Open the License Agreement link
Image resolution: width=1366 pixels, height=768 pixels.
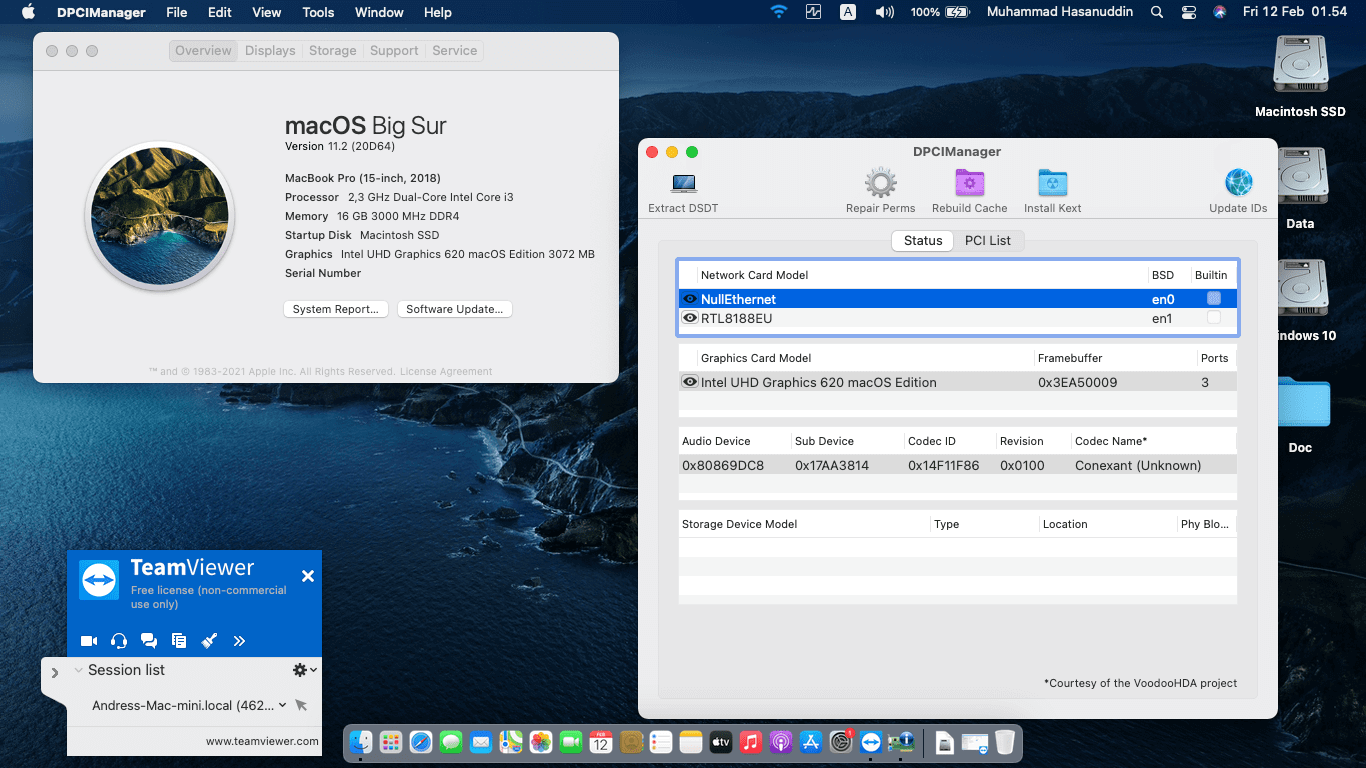[446, 371]
